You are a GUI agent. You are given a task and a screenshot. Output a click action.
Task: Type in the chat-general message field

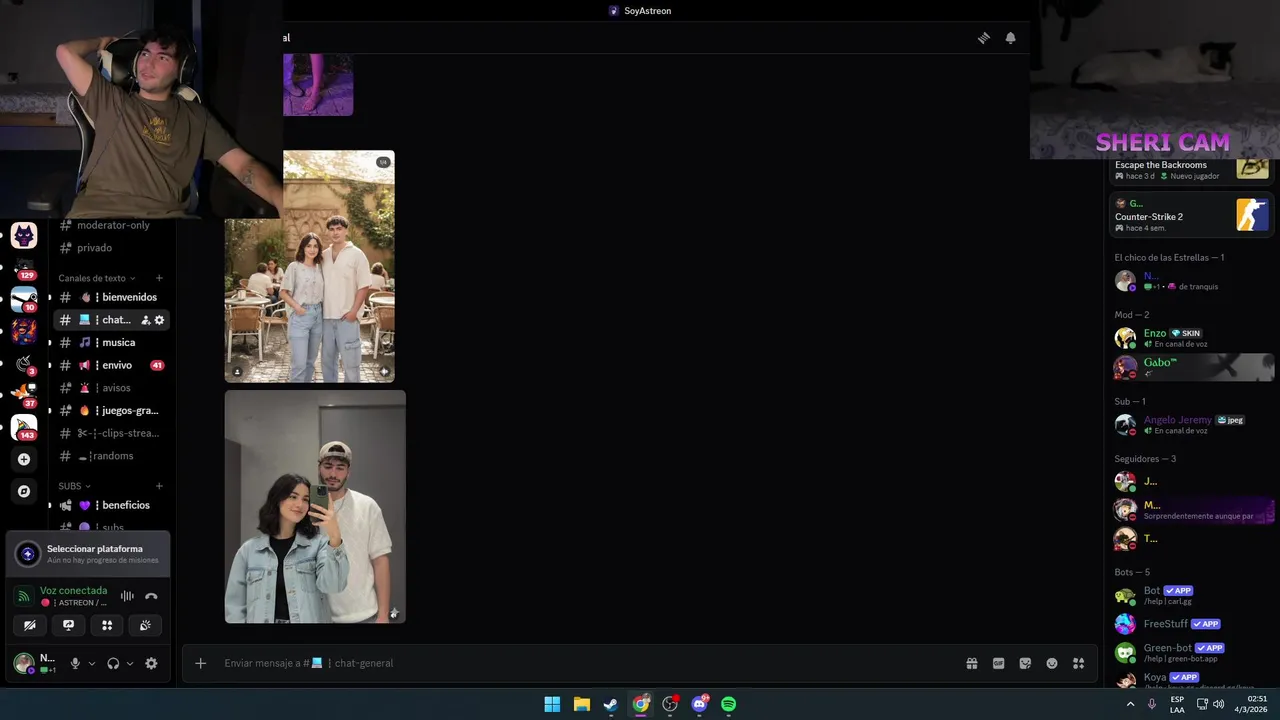[x=590, y=663]
